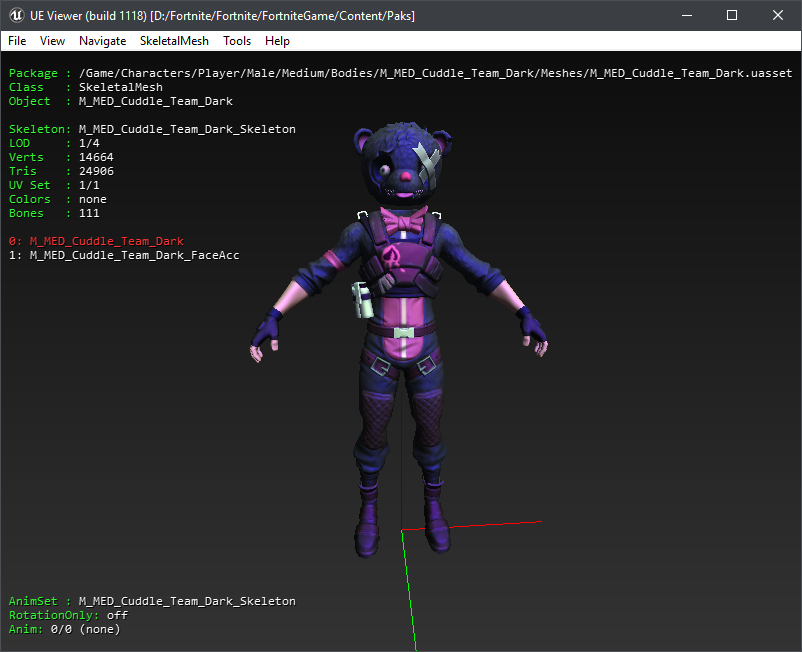Click the Unreal Engine logo icon in title bar
This screenshot has height=652, width=802.
[16, 15]
